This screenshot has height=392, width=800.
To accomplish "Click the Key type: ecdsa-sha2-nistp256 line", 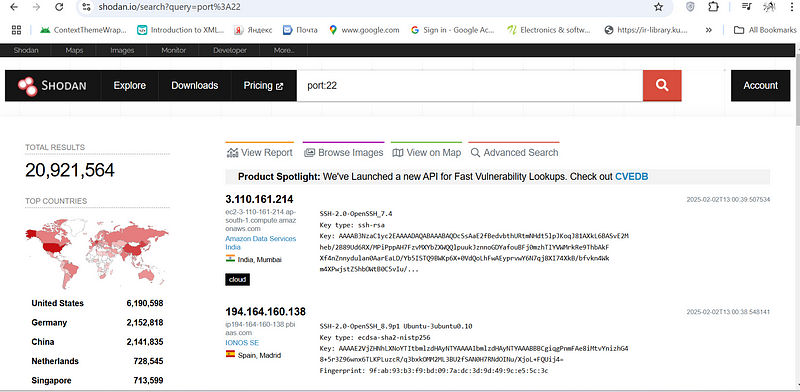I will click(375, 337).
